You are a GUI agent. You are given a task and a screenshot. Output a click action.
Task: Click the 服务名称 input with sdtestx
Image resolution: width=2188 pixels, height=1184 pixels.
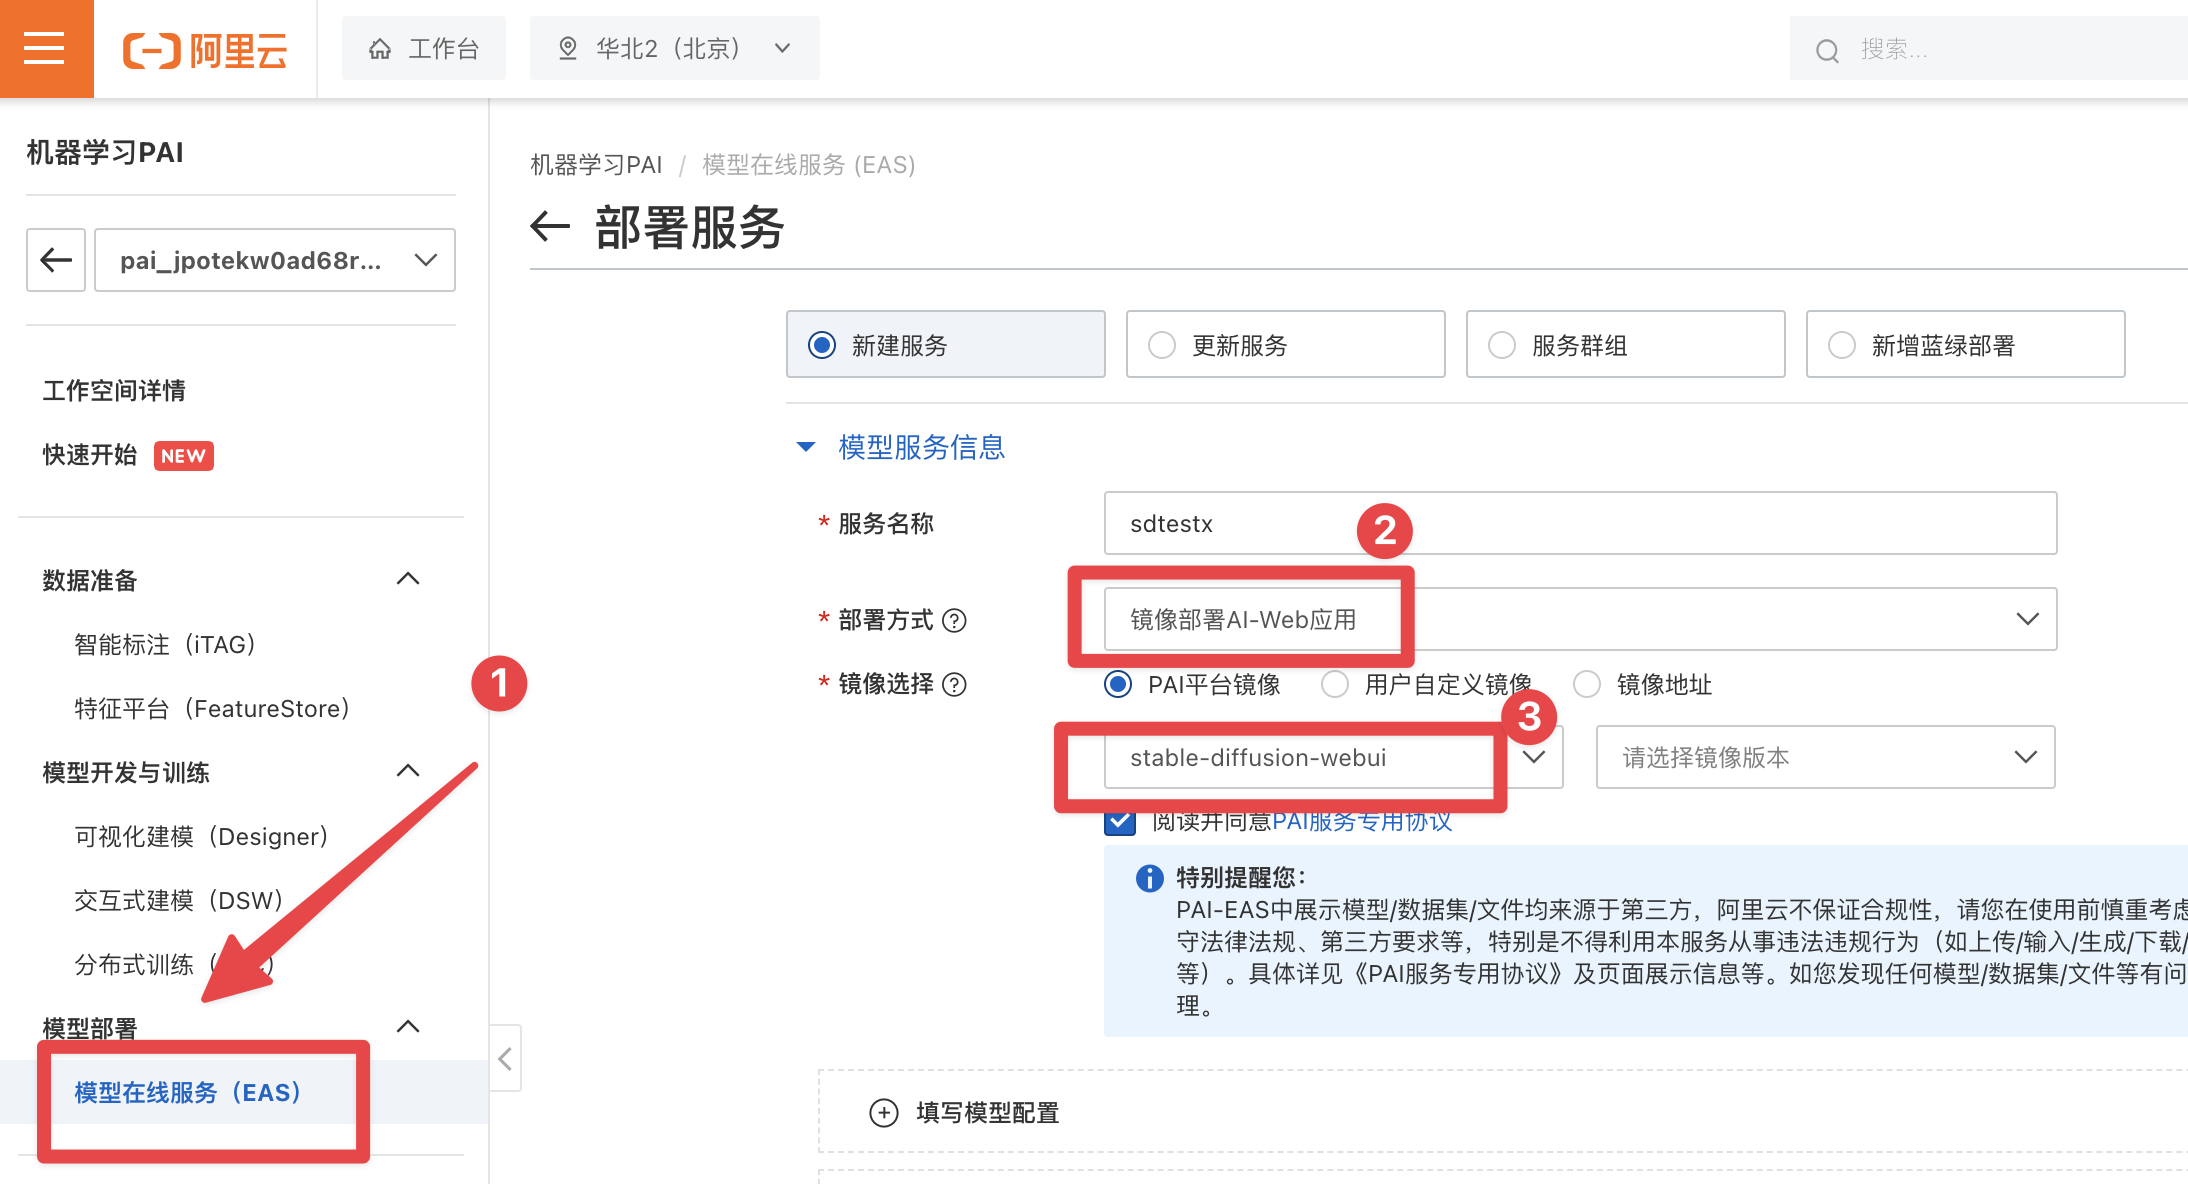pos(1580,523)
